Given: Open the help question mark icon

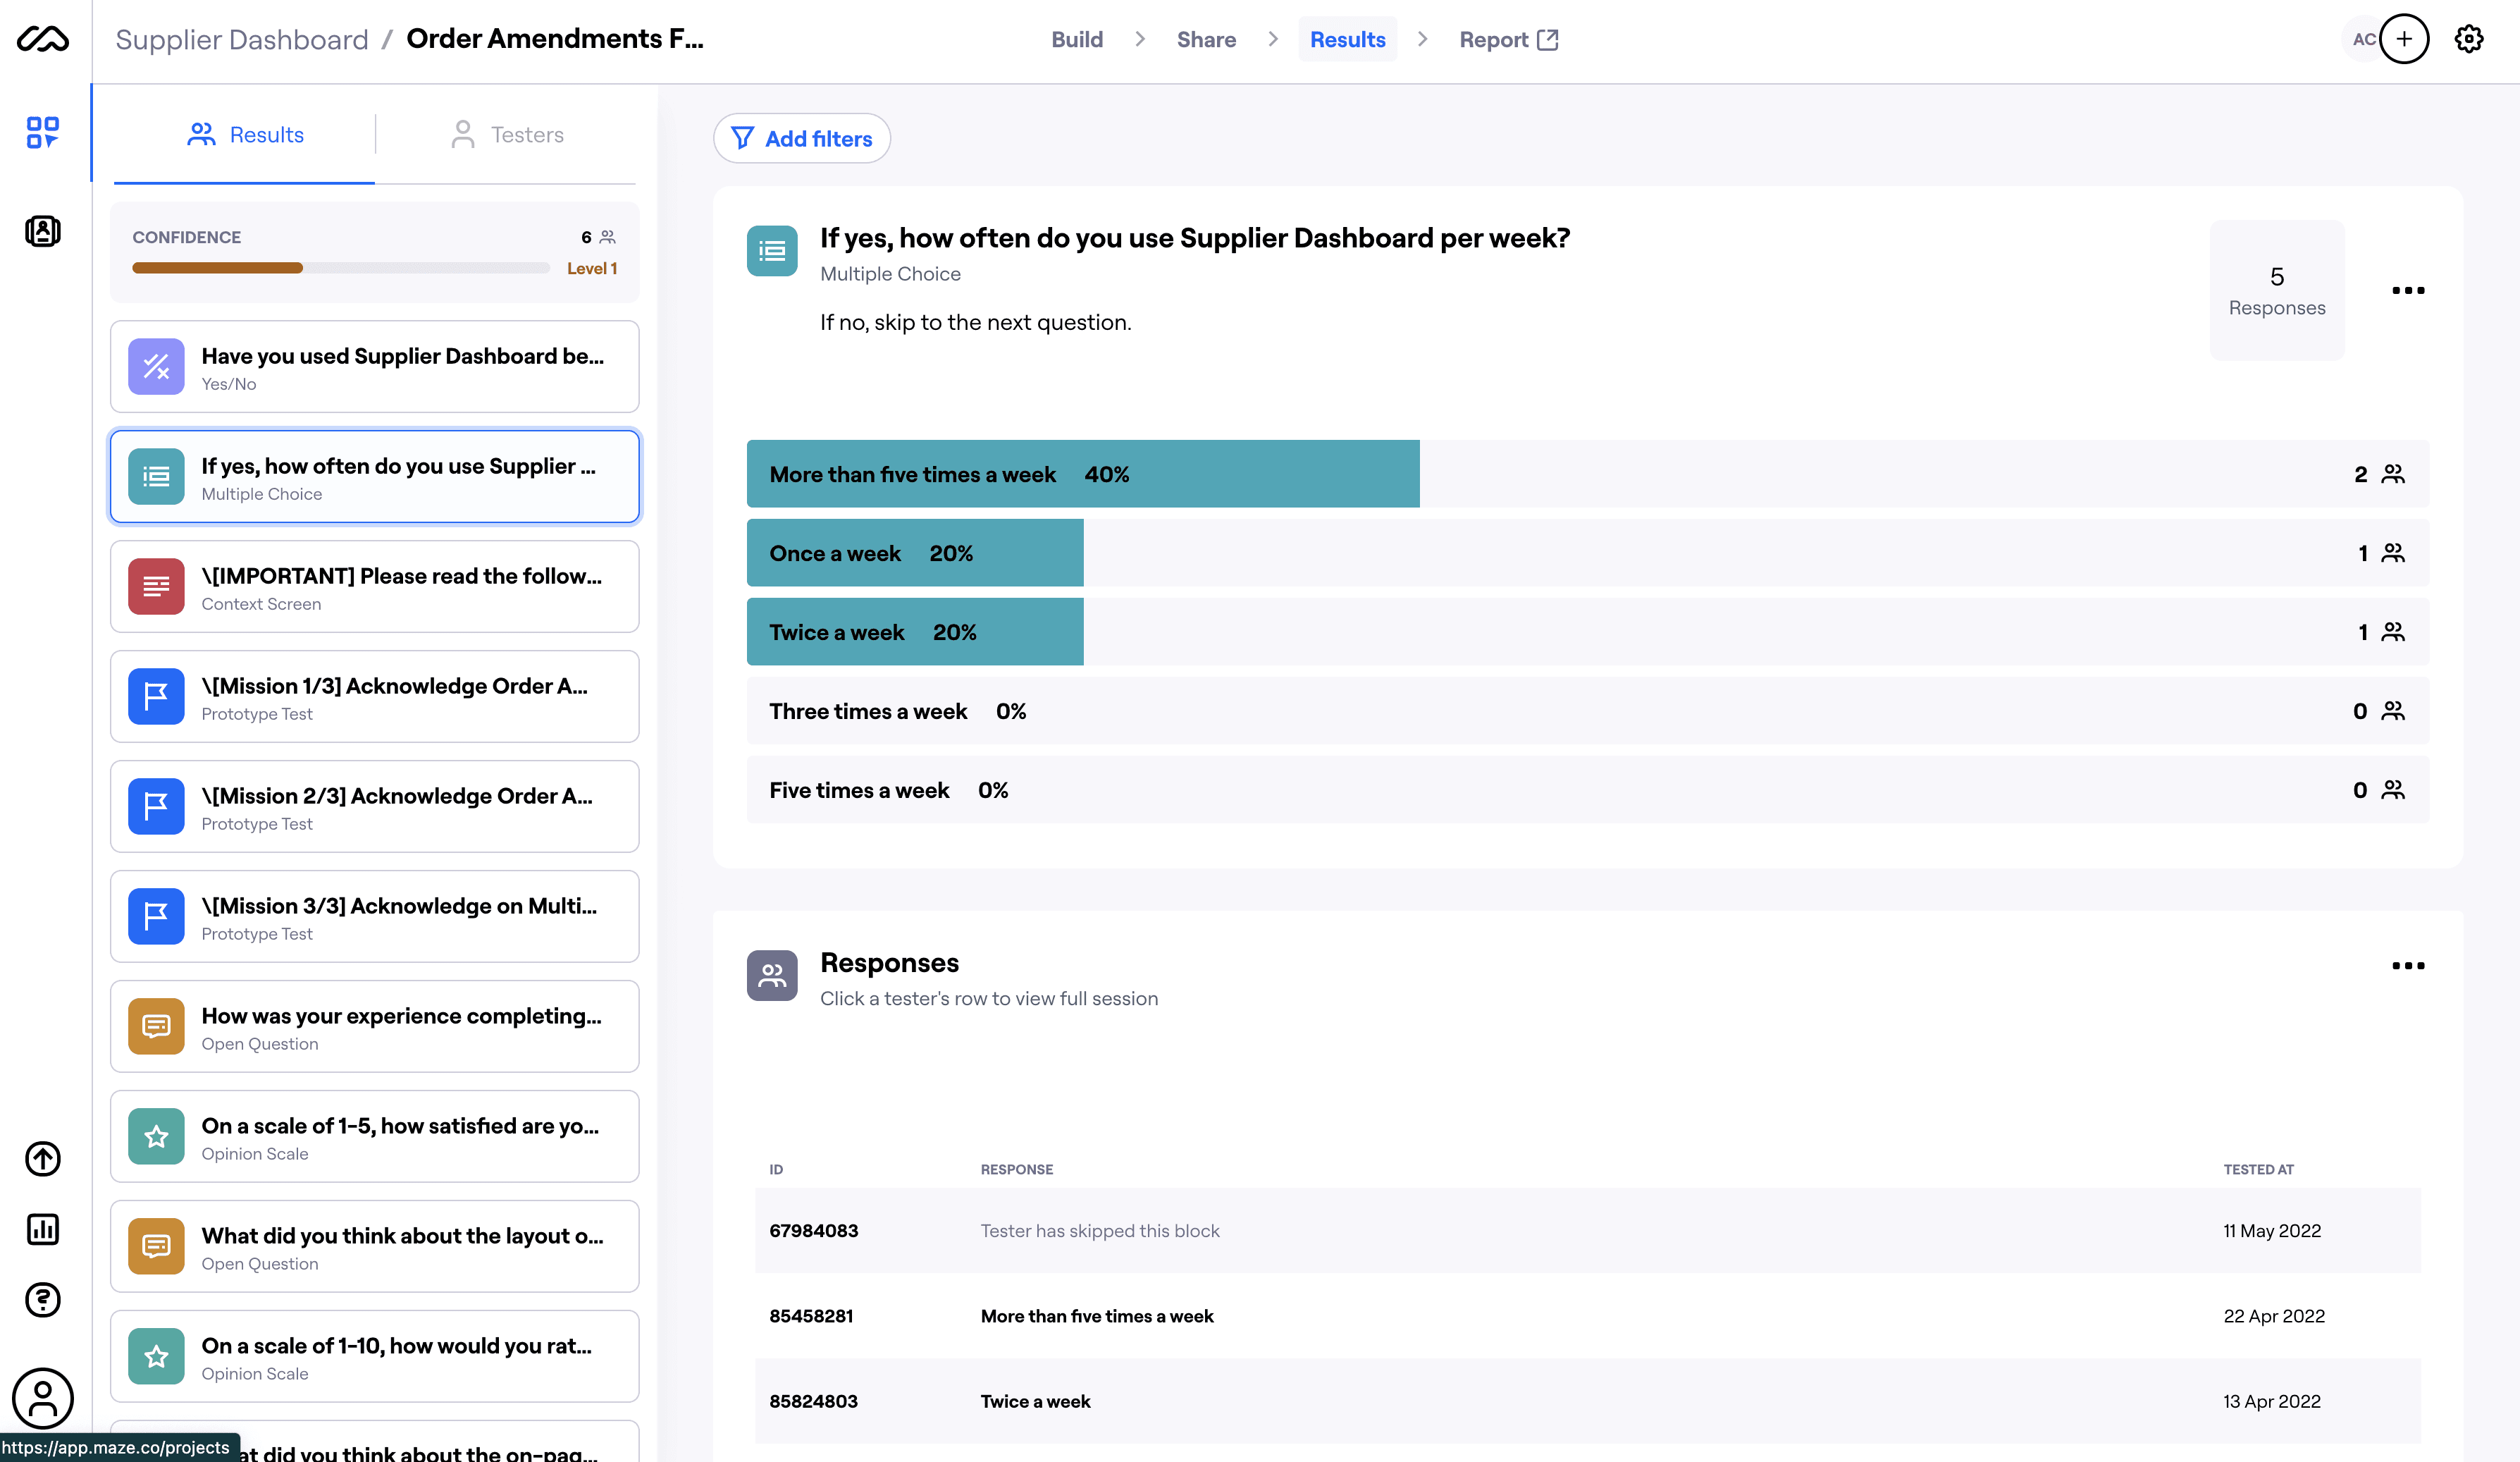Looking at the screenshot, I should (43, 1300).
